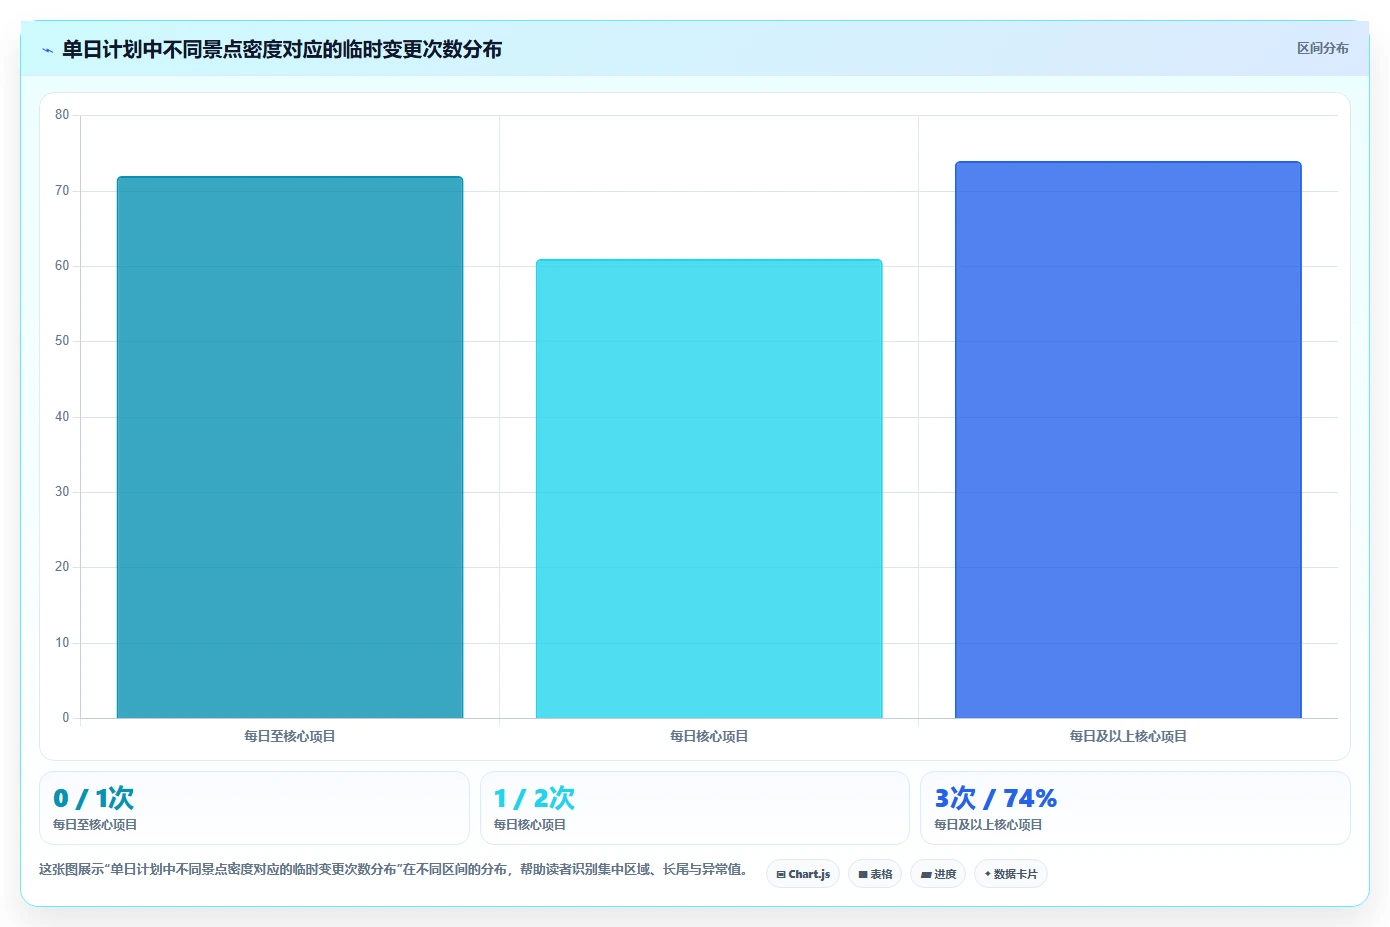Click y-axis tick label 30
Viewport: 1390px width, 927px height.
[x=62, y=492]
